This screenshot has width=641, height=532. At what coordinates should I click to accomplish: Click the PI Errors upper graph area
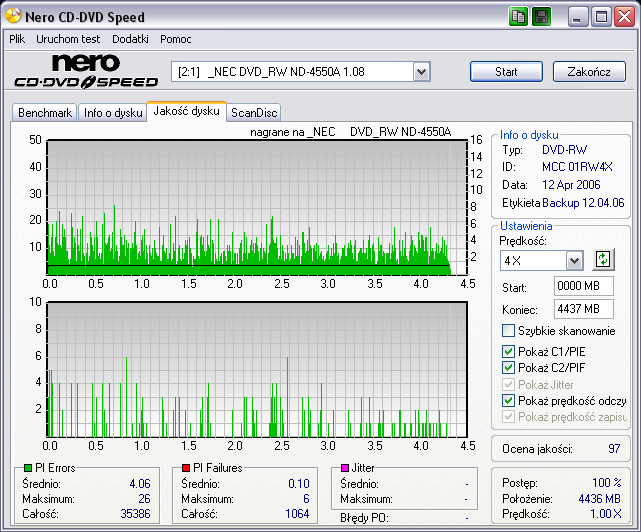coord(257,208)
